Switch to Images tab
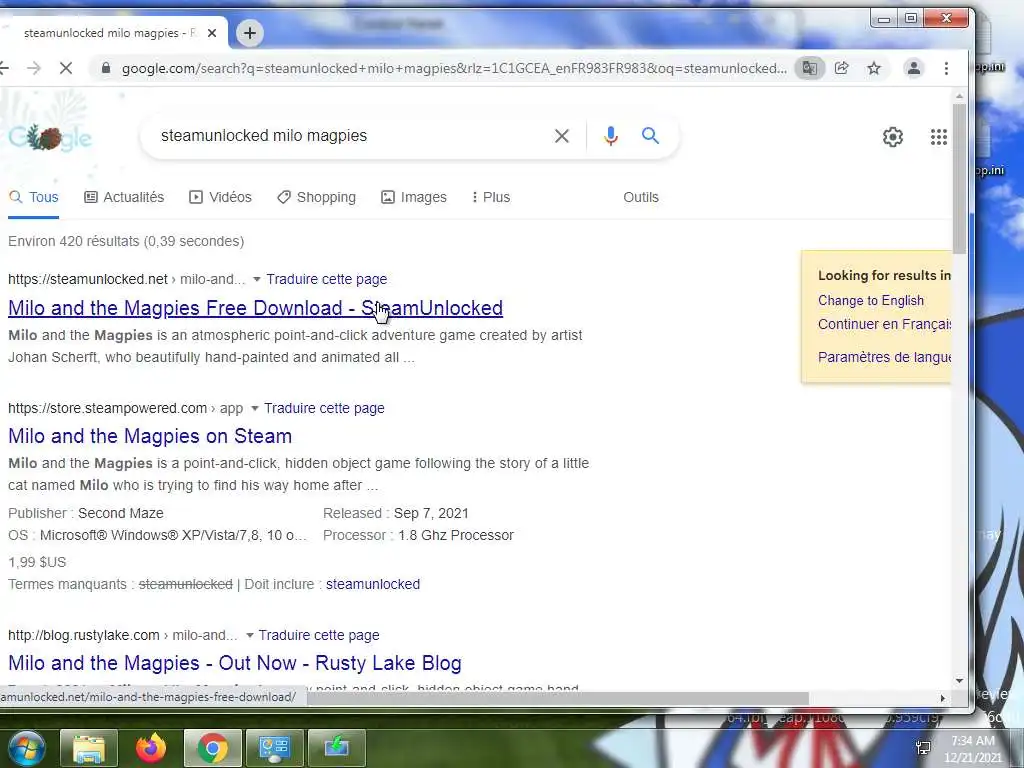The height and width of the screenshot is (768, 1024). pyautogui.click(x=414, y=197)
